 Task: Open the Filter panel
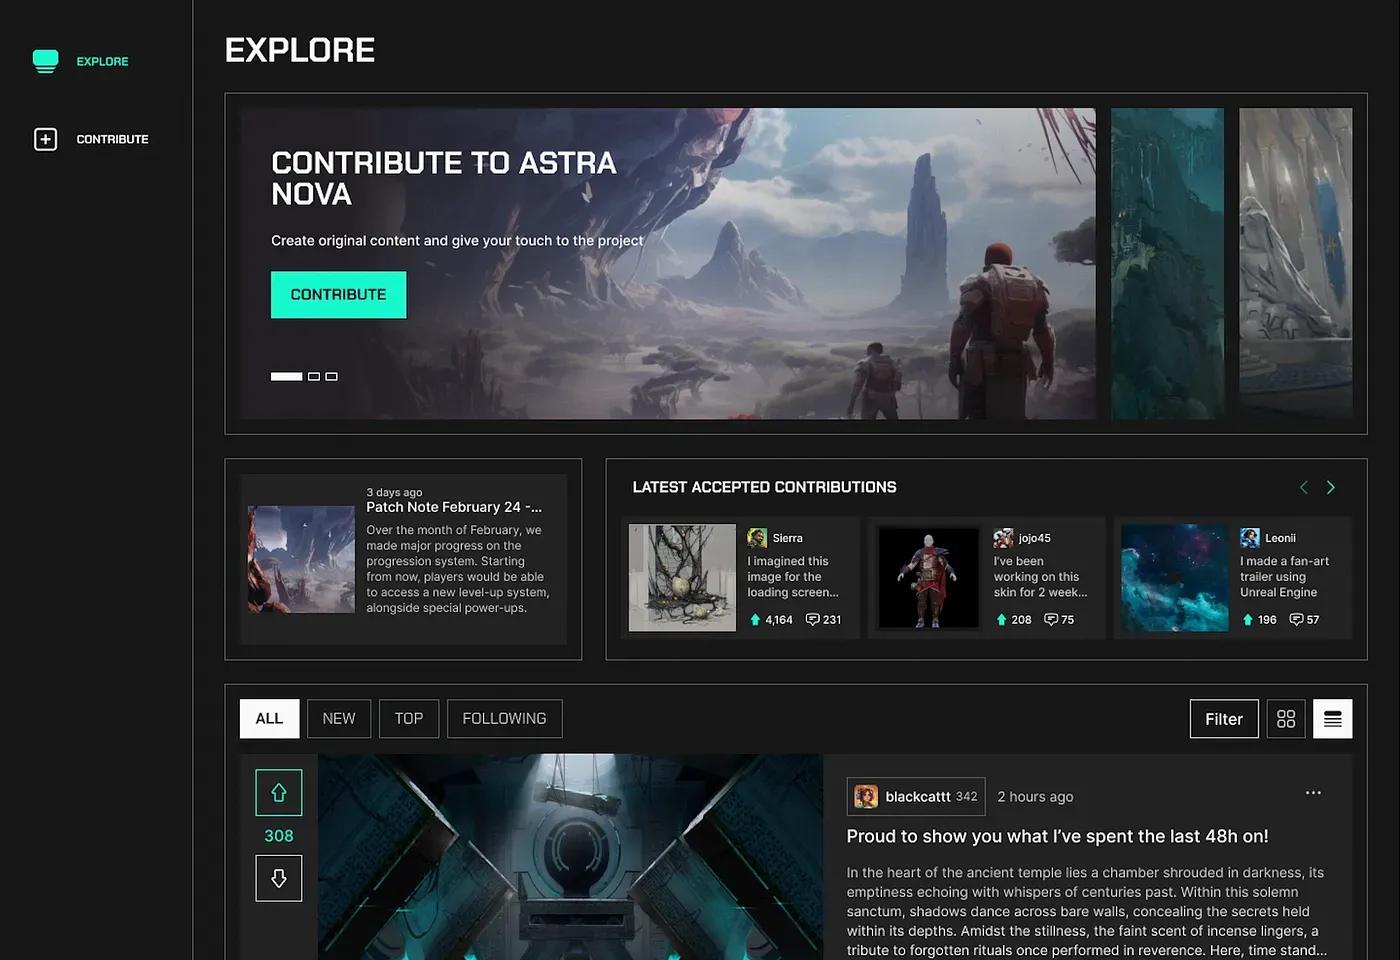pyautogui.click(x=1223, y=718)
